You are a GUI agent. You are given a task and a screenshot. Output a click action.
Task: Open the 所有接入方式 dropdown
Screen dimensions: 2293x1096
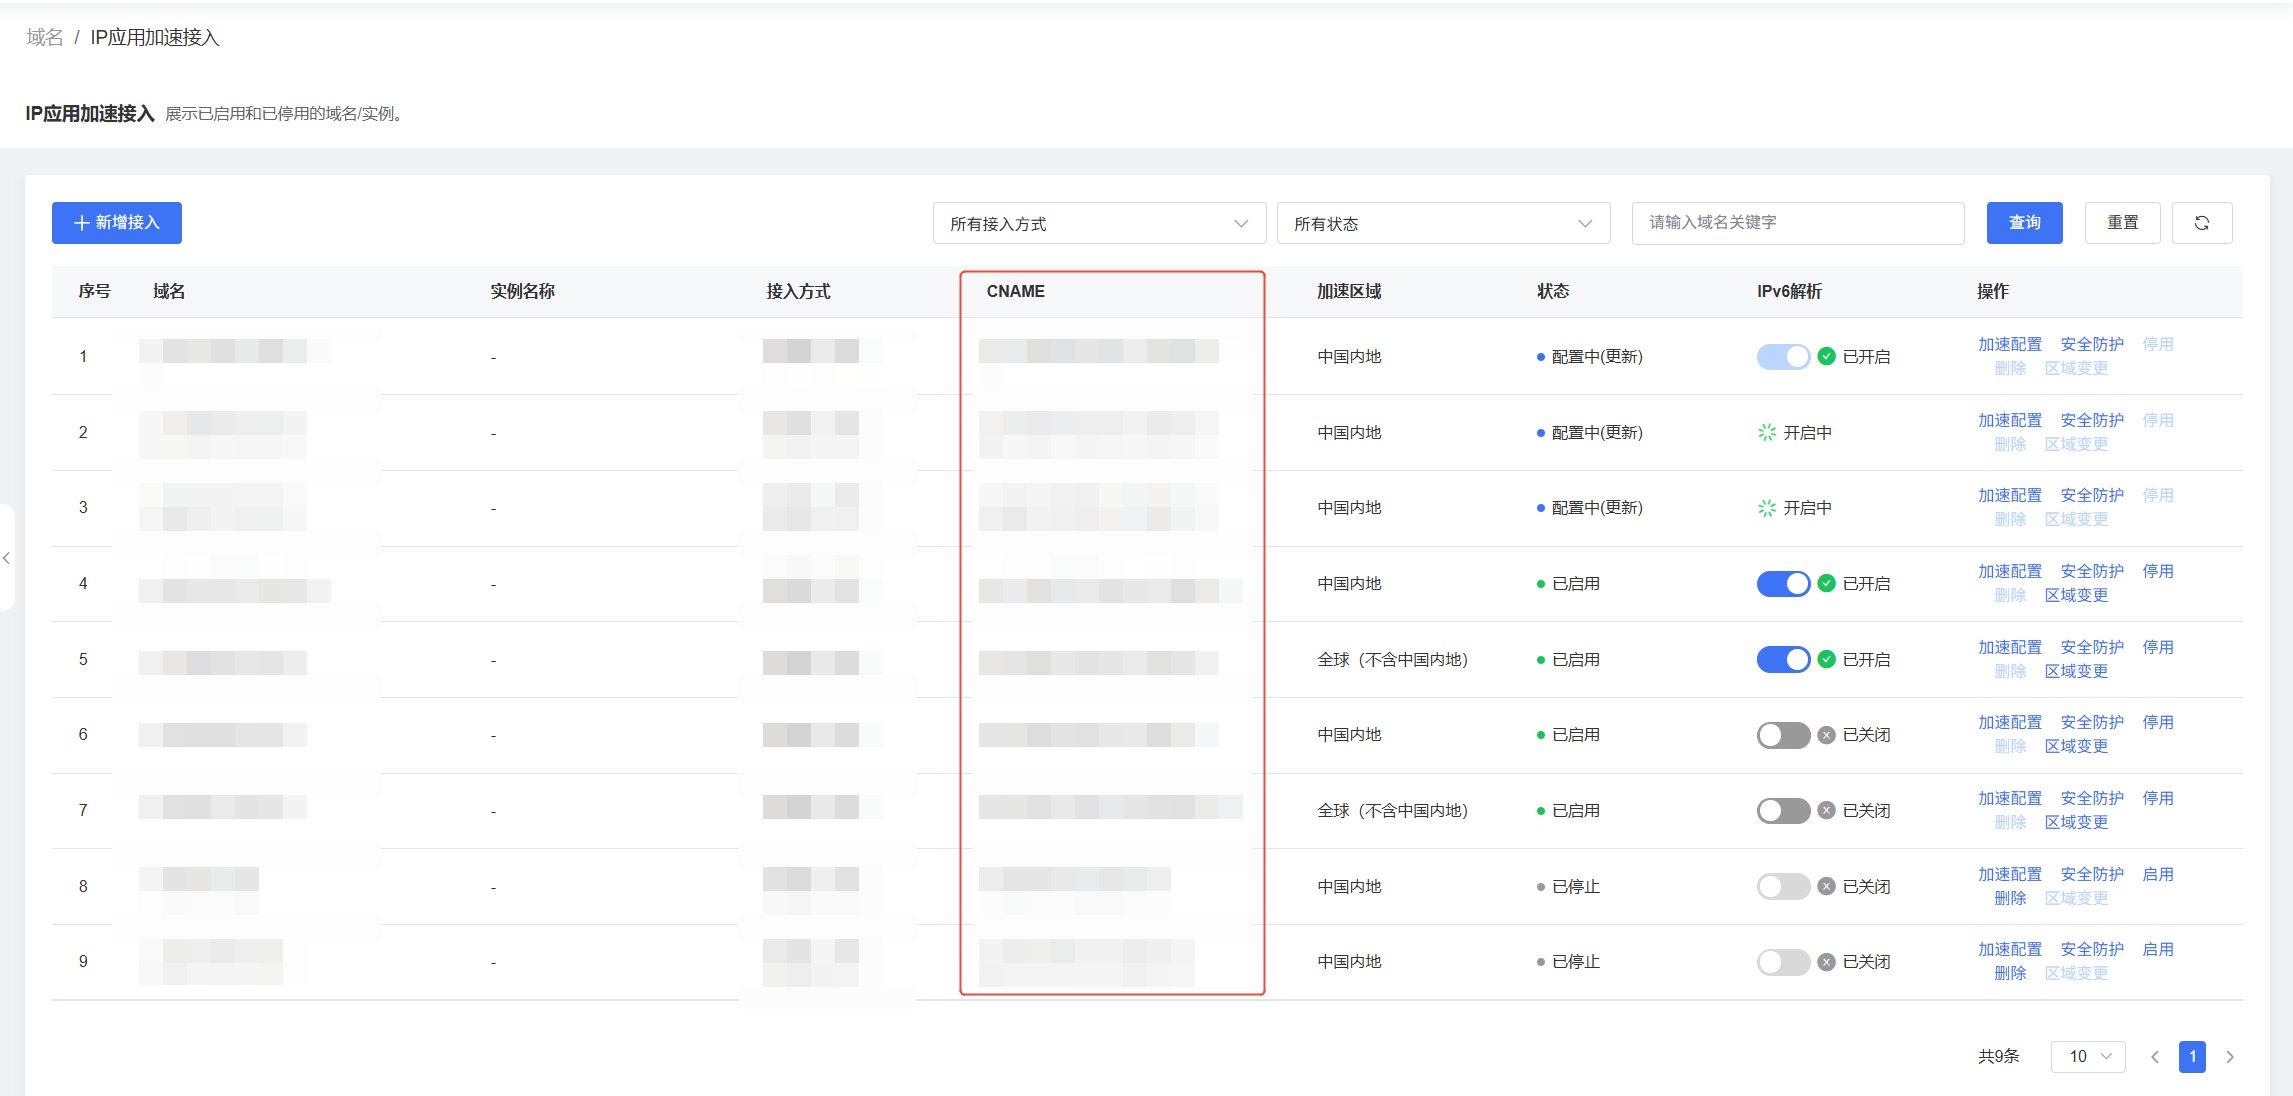point(1098,223)
